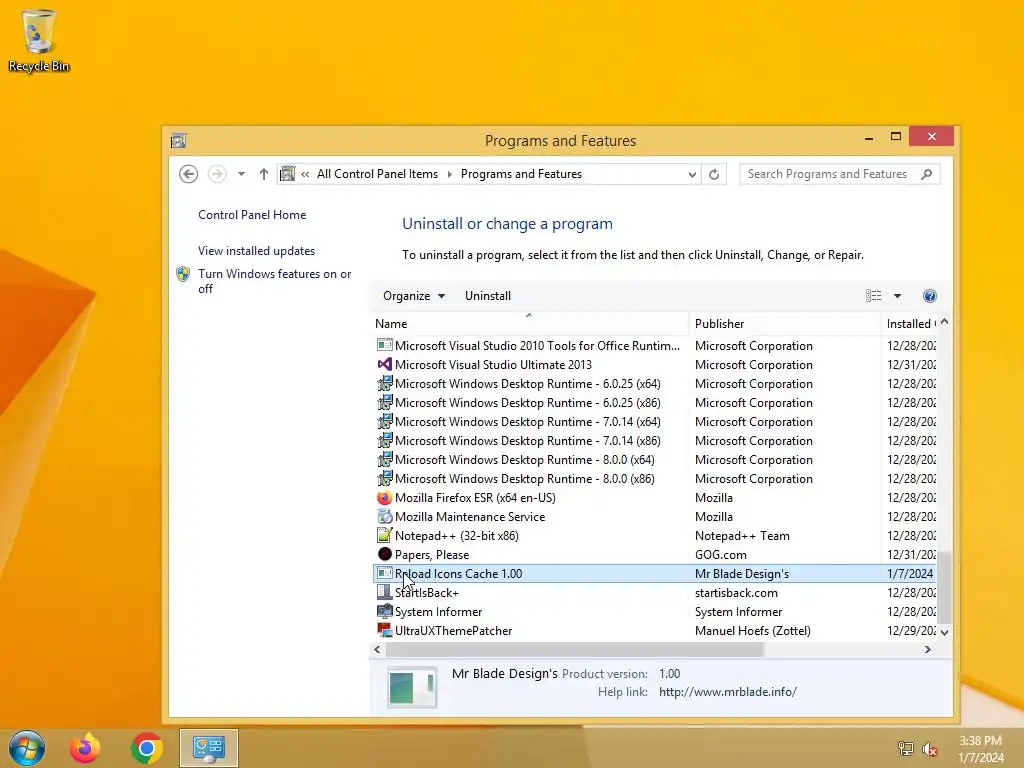Click the horizontal scrollbar thumb

[x=575, y=649]
